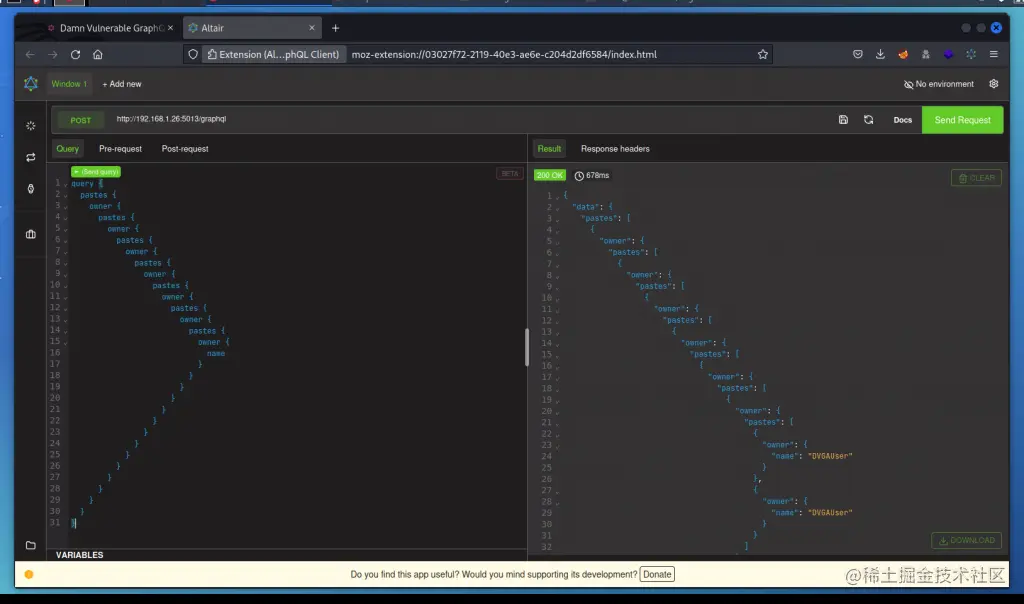Switch to the Pre-request tab
This screenshot has height=604, width=1024.
(x=120, y=149)
